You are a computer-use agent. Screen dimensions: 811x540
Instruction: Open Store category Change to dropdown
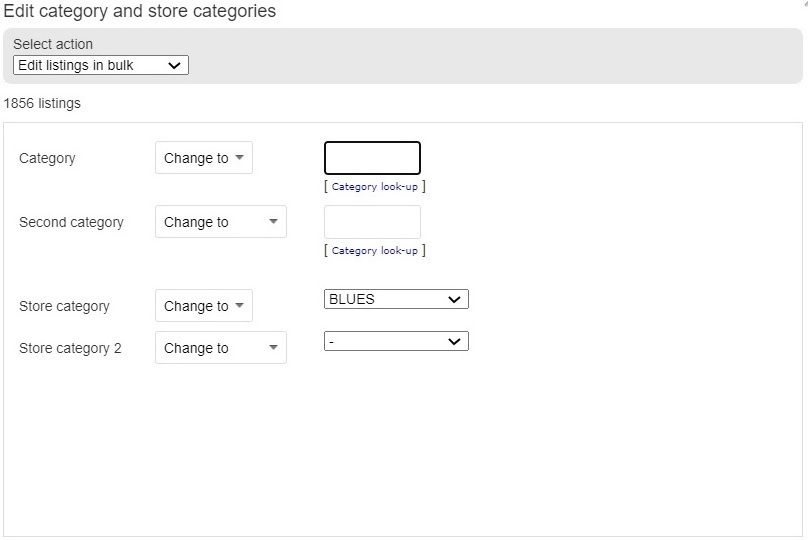click(x=204, y=306)
